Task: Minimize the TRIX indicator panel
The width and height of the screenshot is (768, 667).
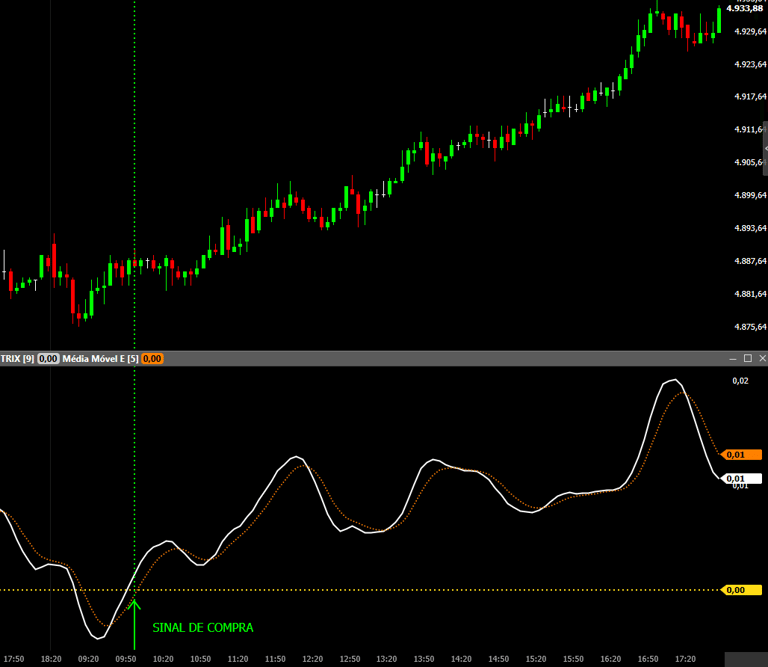Action: click(733, 358)
